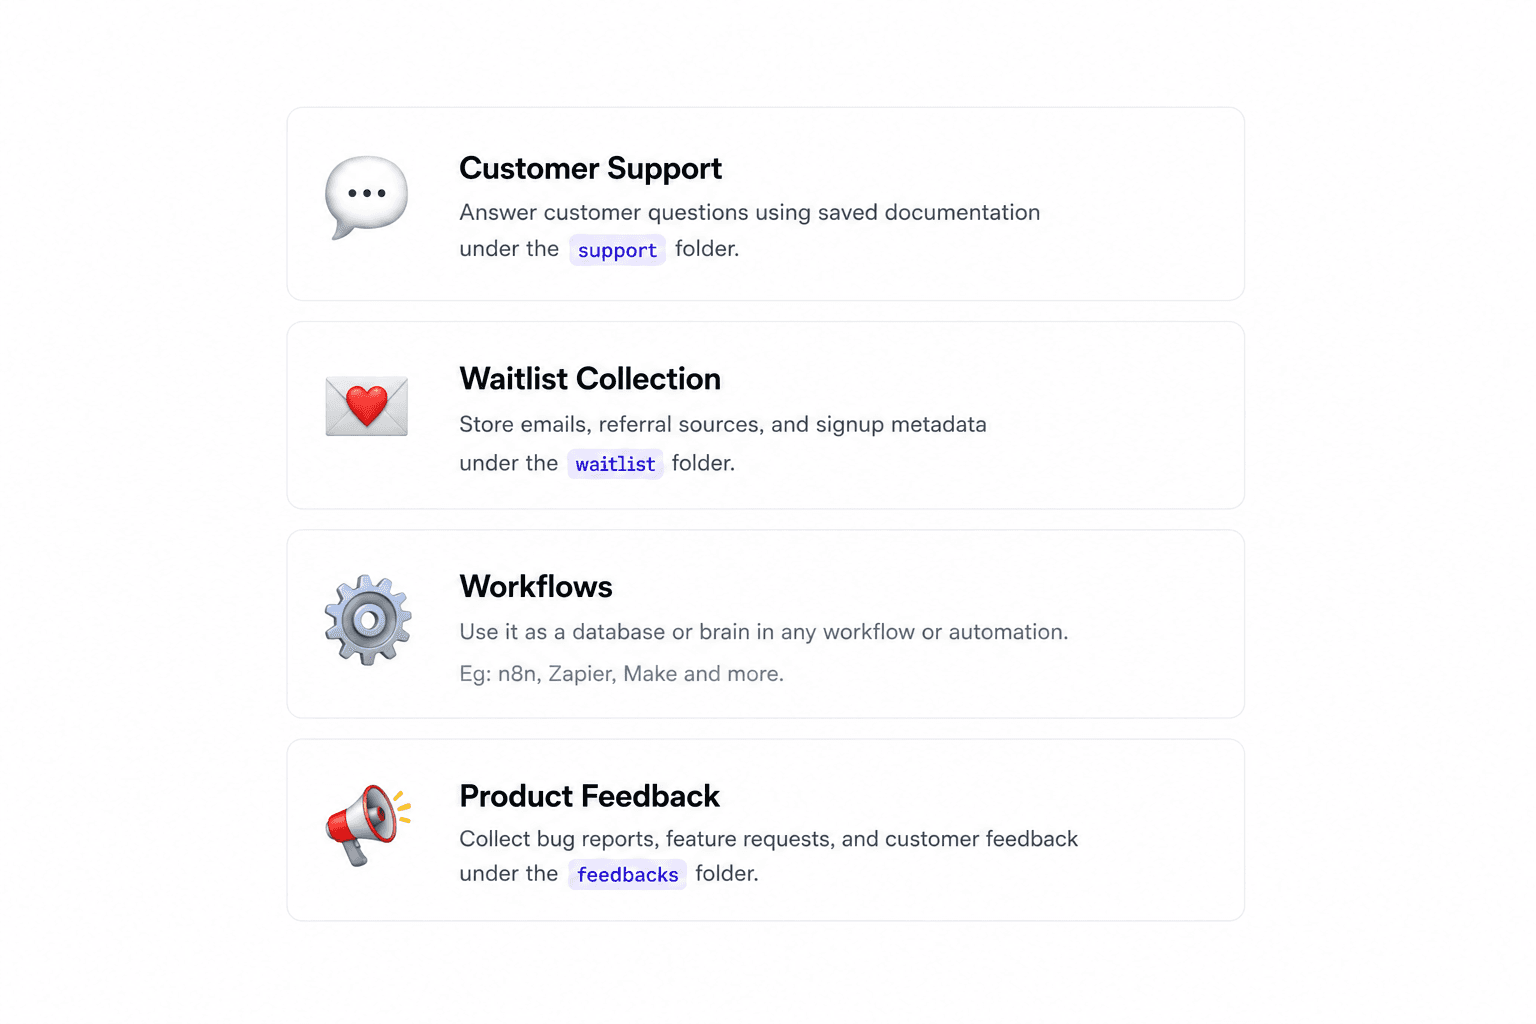Select the Customer Support card background

click(766, 204)
